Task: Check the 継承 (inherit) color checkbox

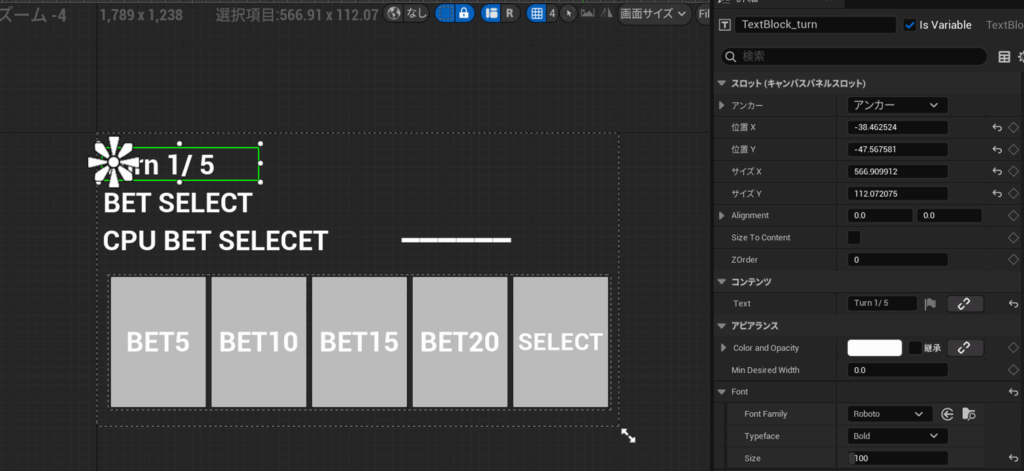Action: [915, 348]
